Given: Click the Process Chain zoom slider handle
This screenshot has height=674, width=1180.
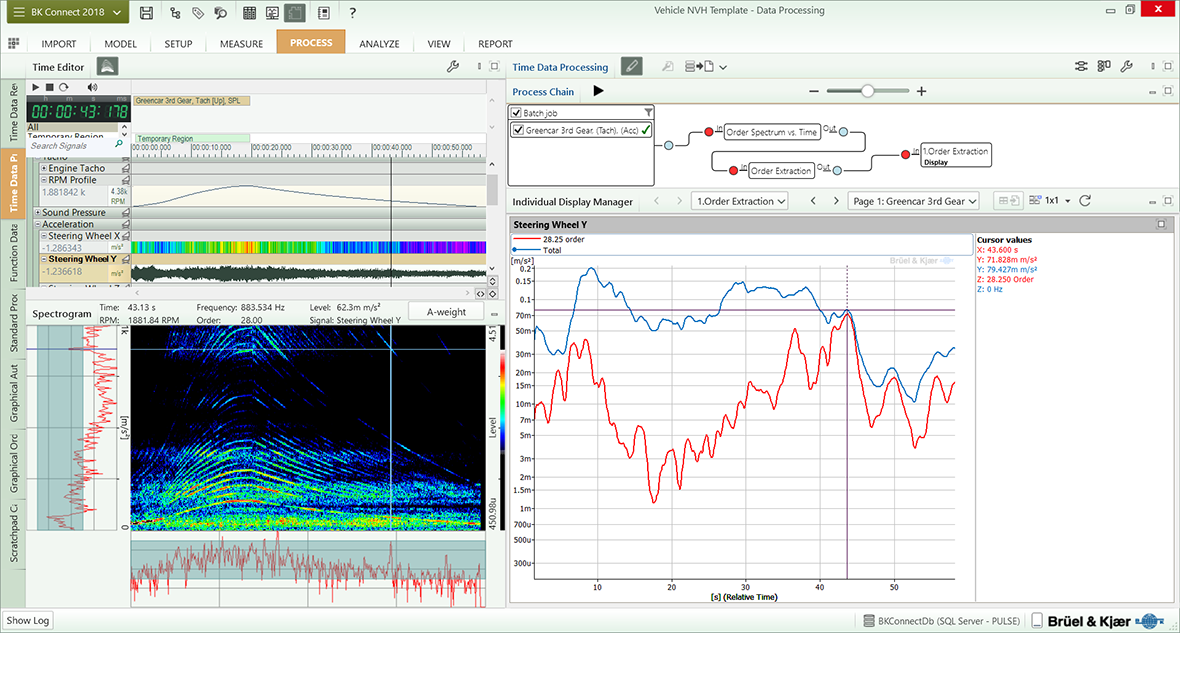Looking at the screenshot, I should (x=868, y=91).
